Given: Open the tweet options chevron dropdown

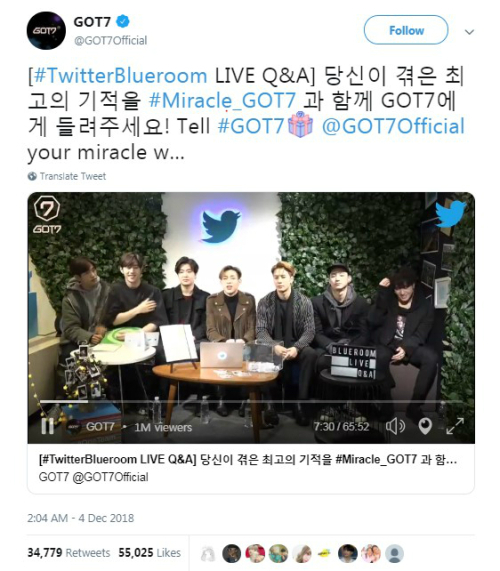Looking at the screenshot, I should pyautogui.click(x=469, y=32).
